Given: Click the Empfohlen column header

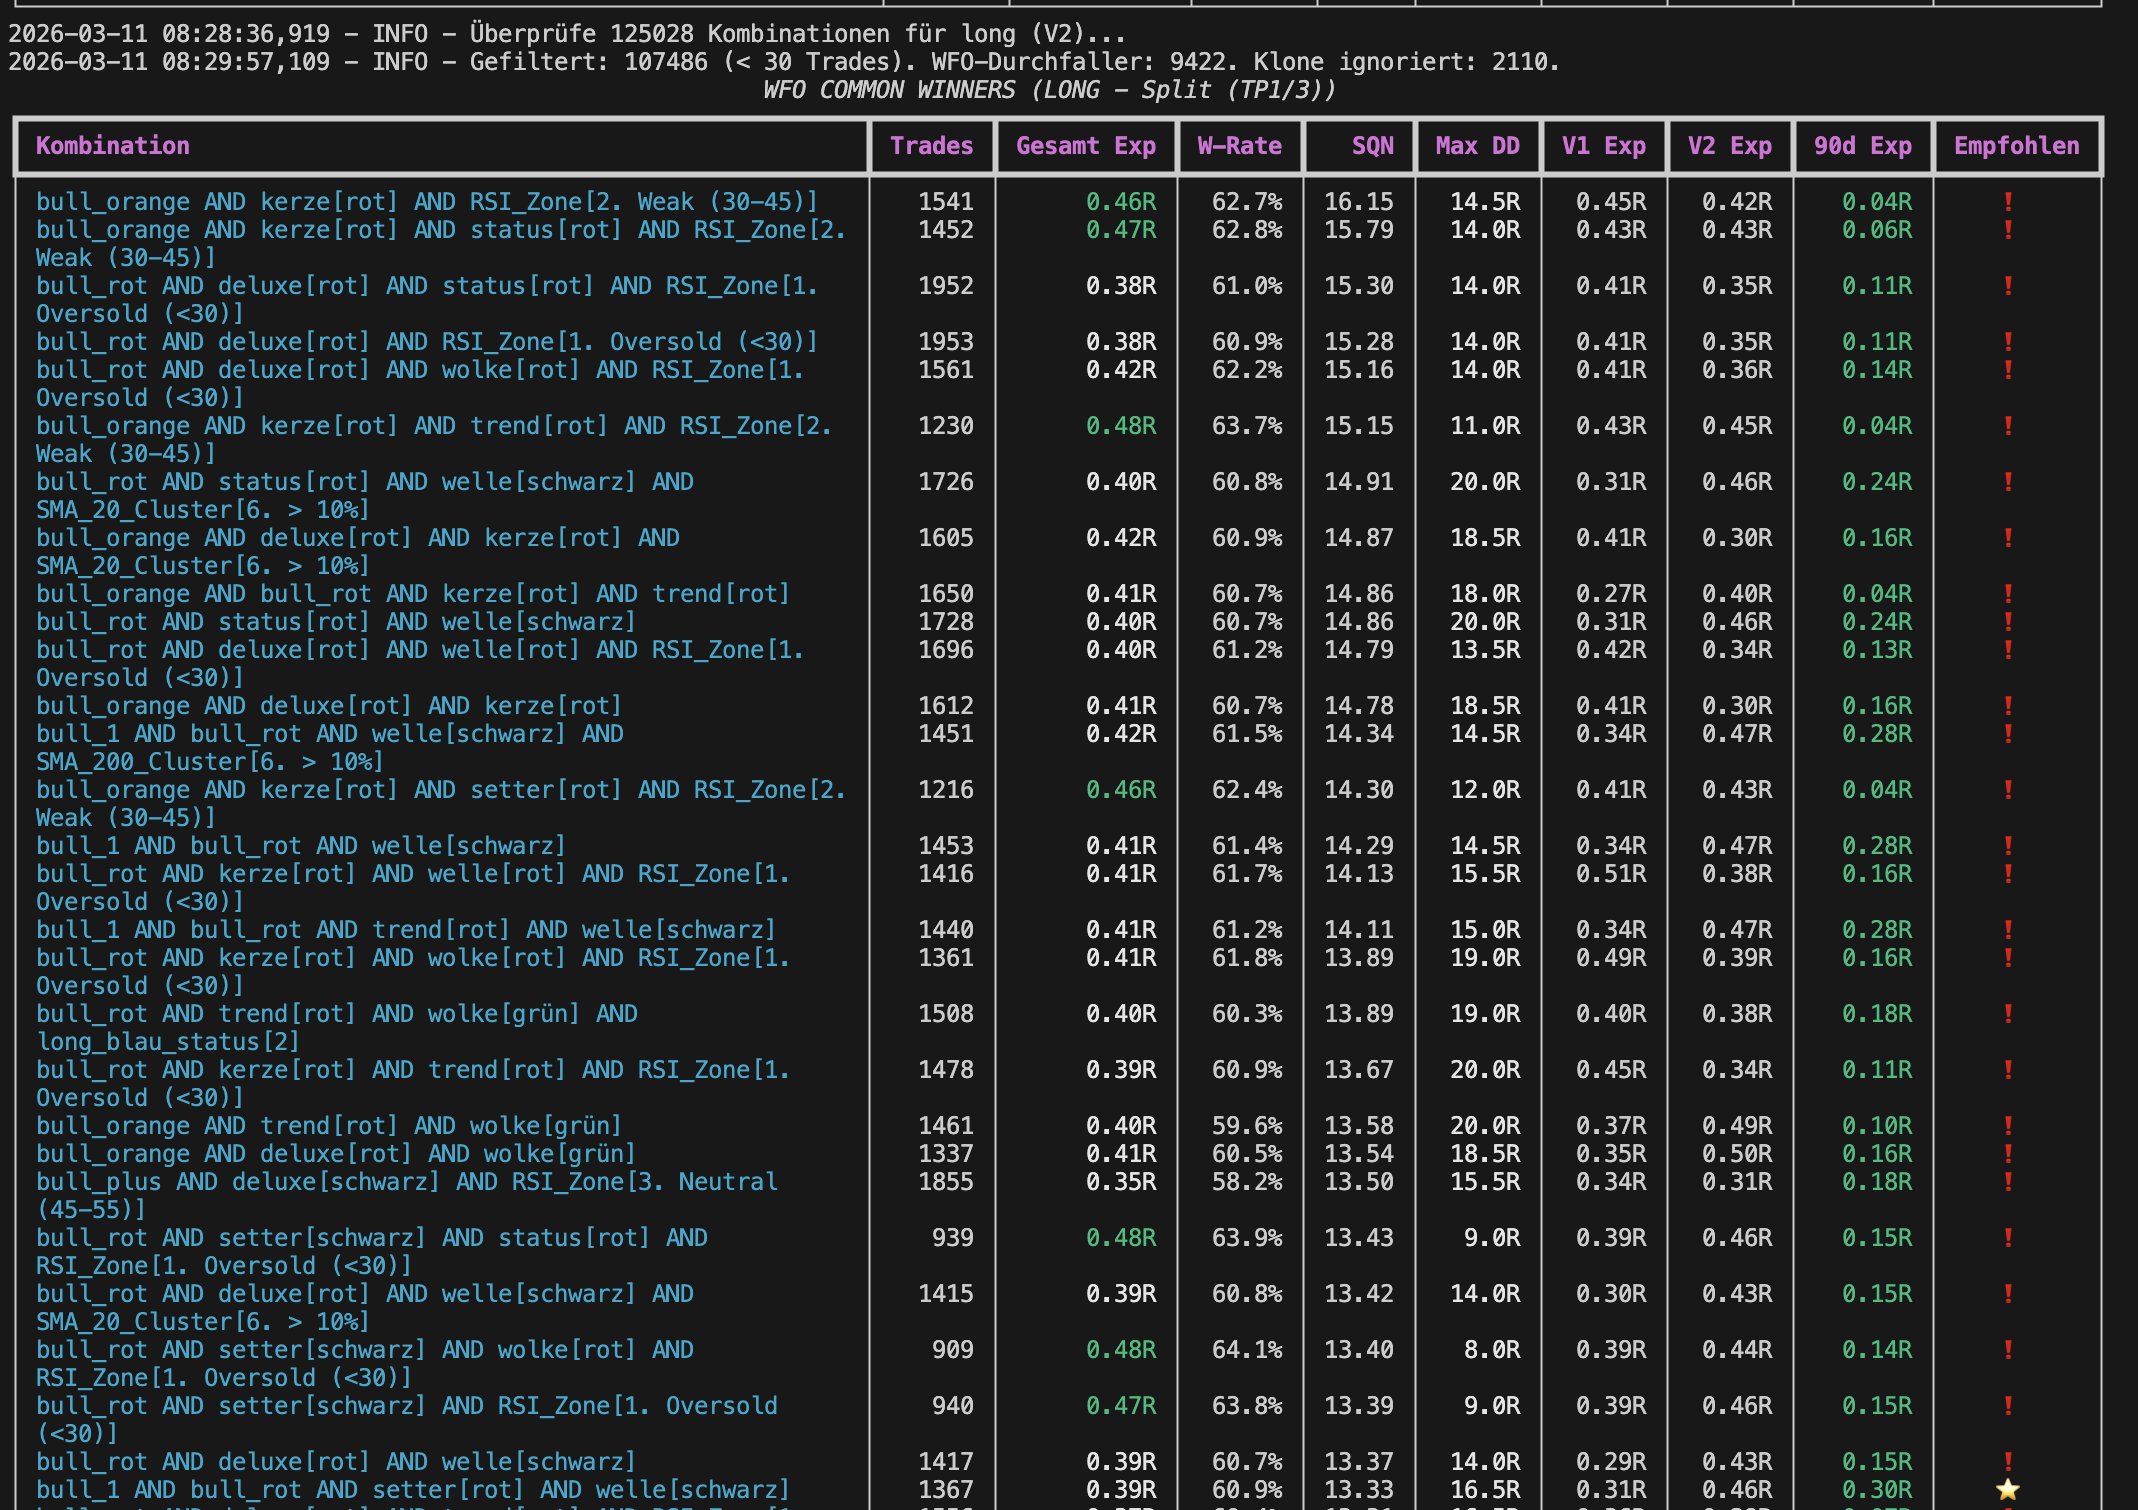Looking at the screenshot, I should click(2016, 146).
